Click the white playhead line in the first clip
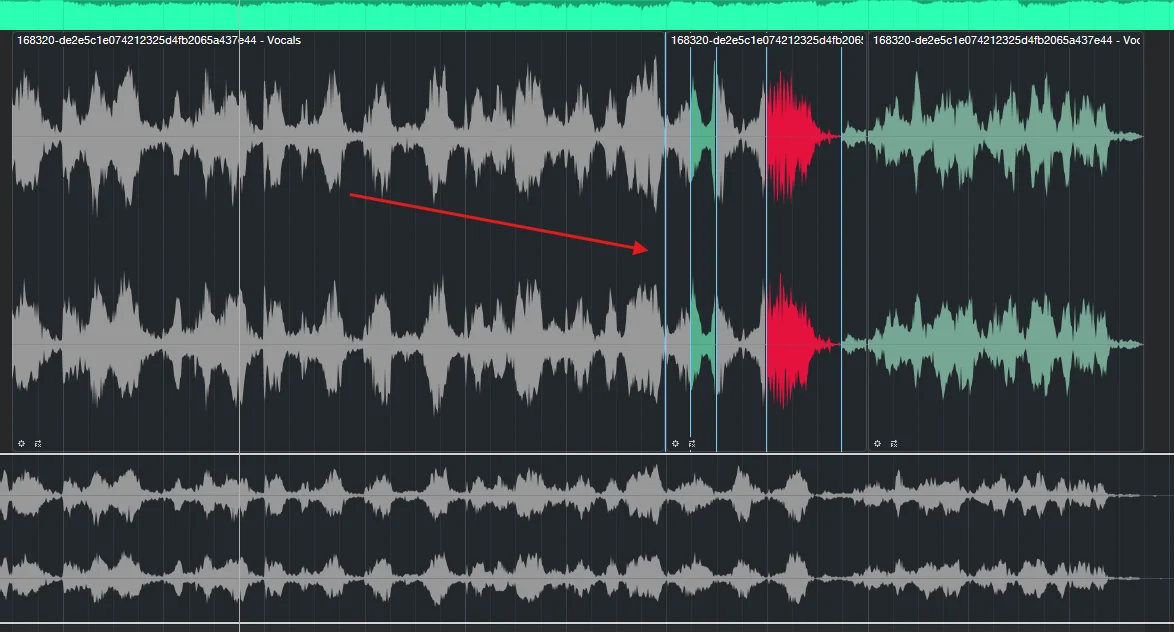 (x=240, y=240)
